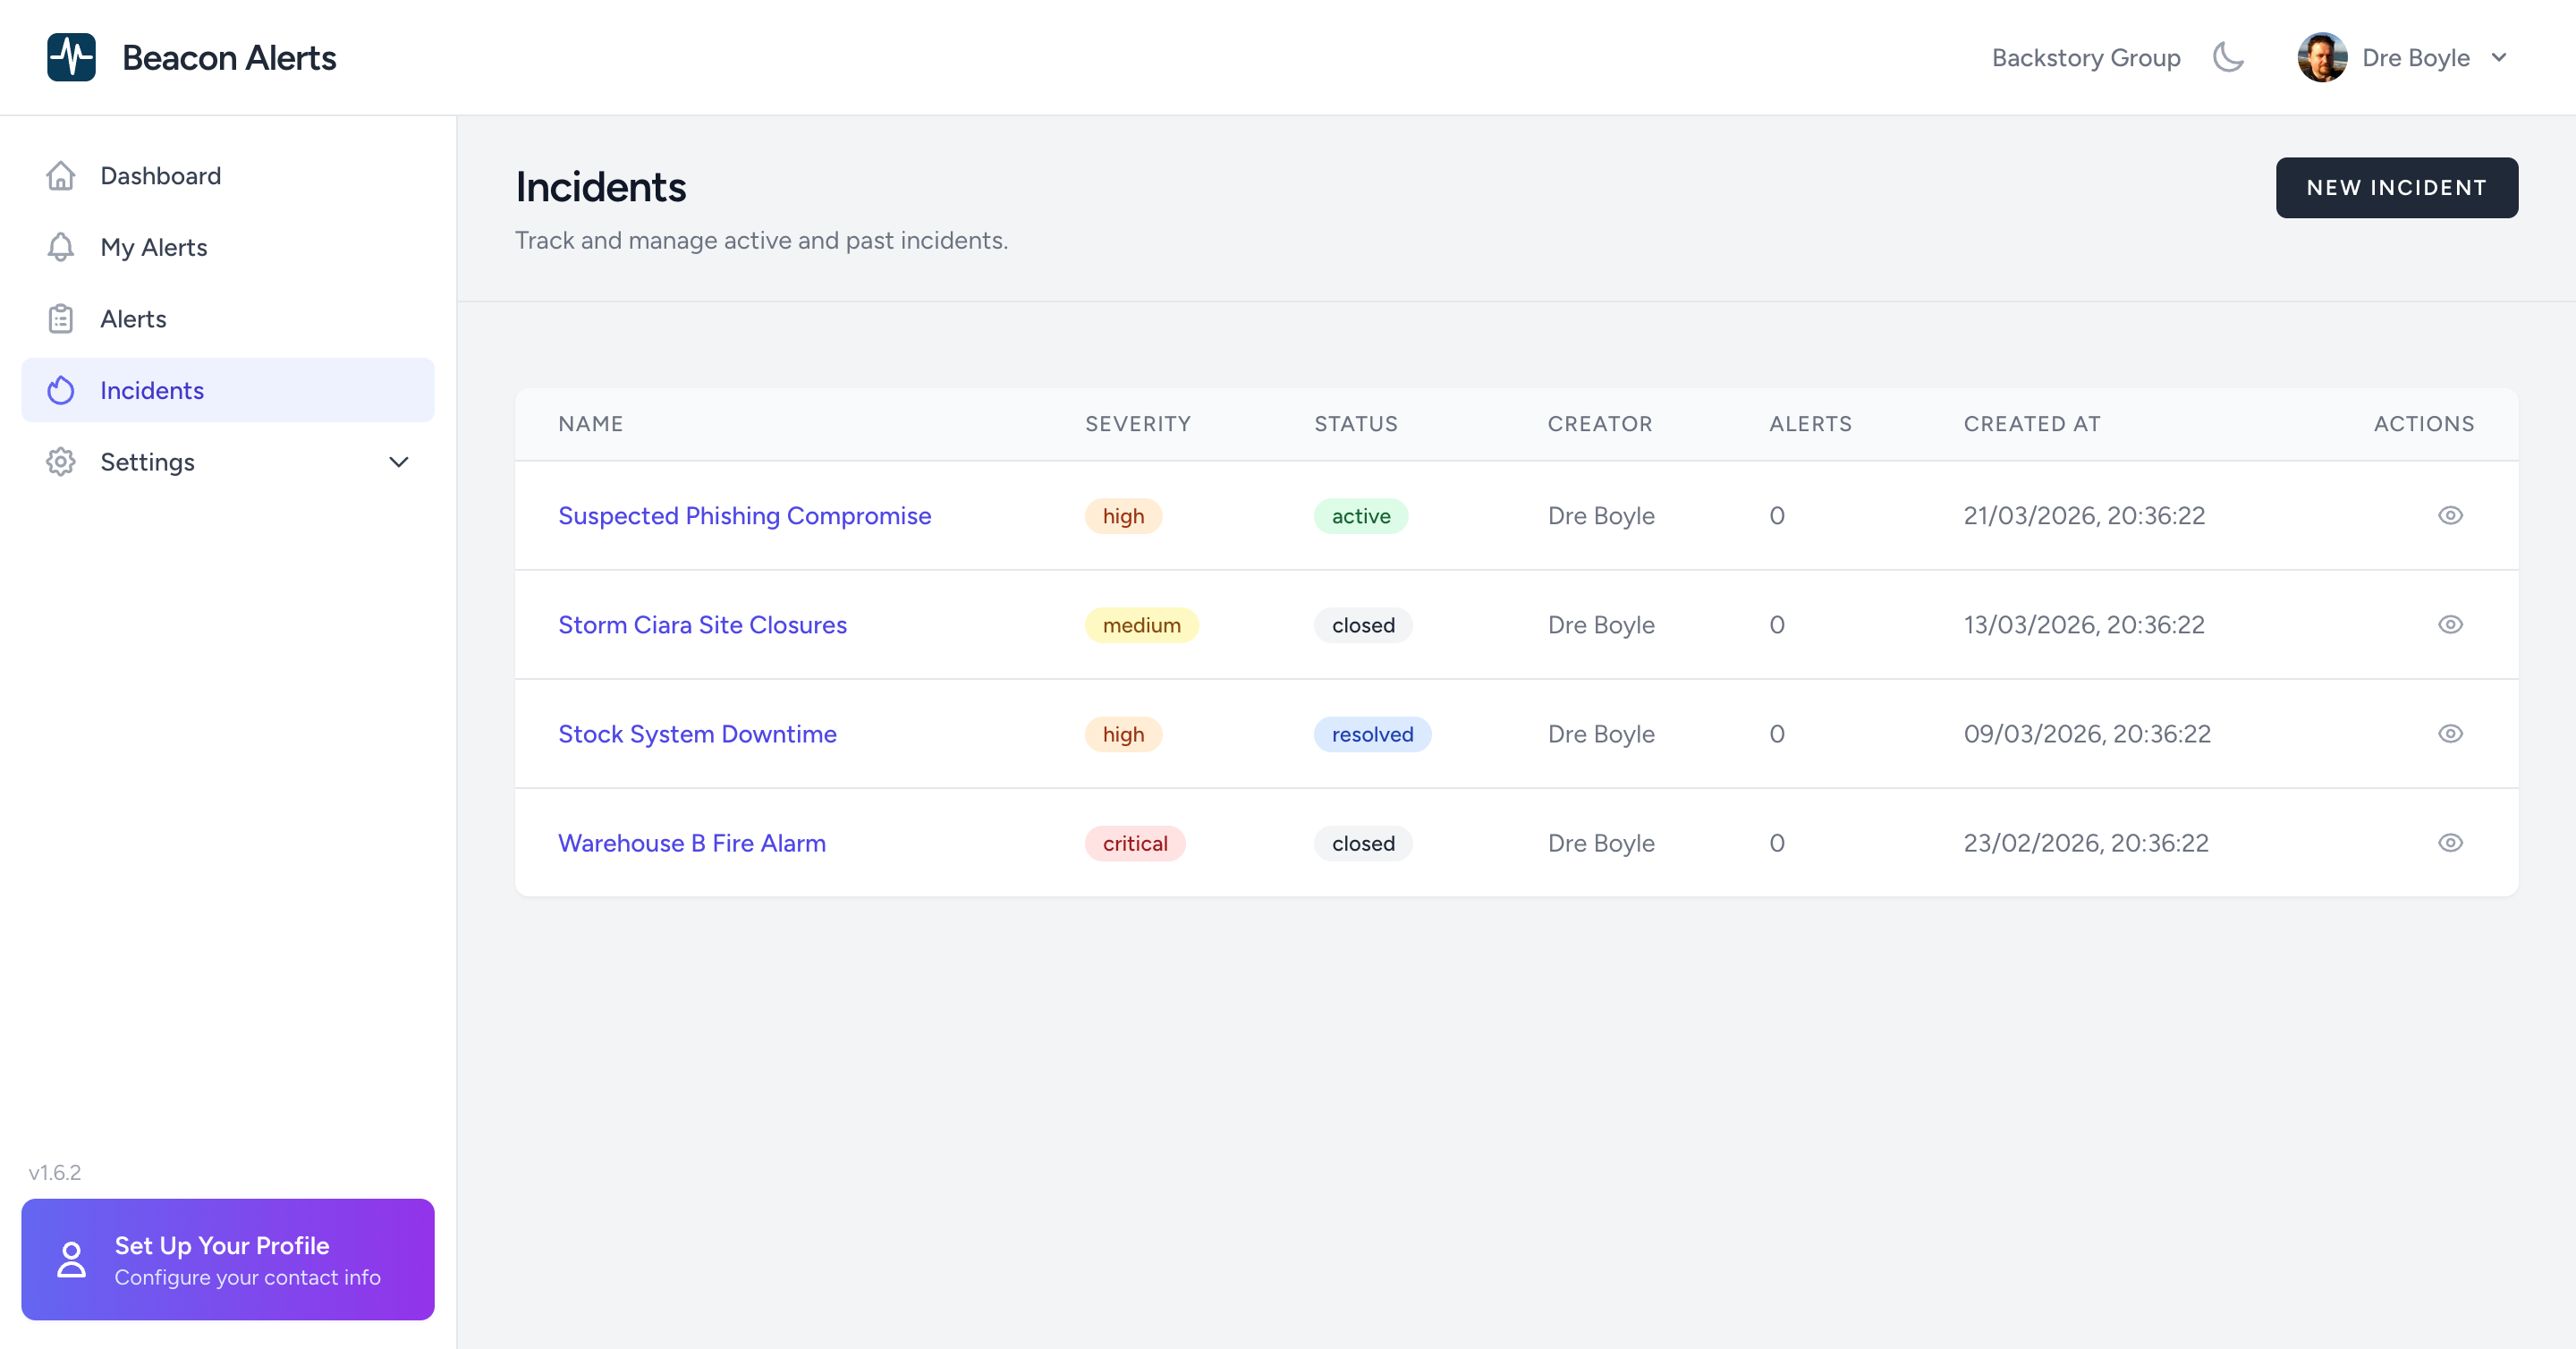Click the Beacon Alerts pulse logo icon

(x=71, y=57)
